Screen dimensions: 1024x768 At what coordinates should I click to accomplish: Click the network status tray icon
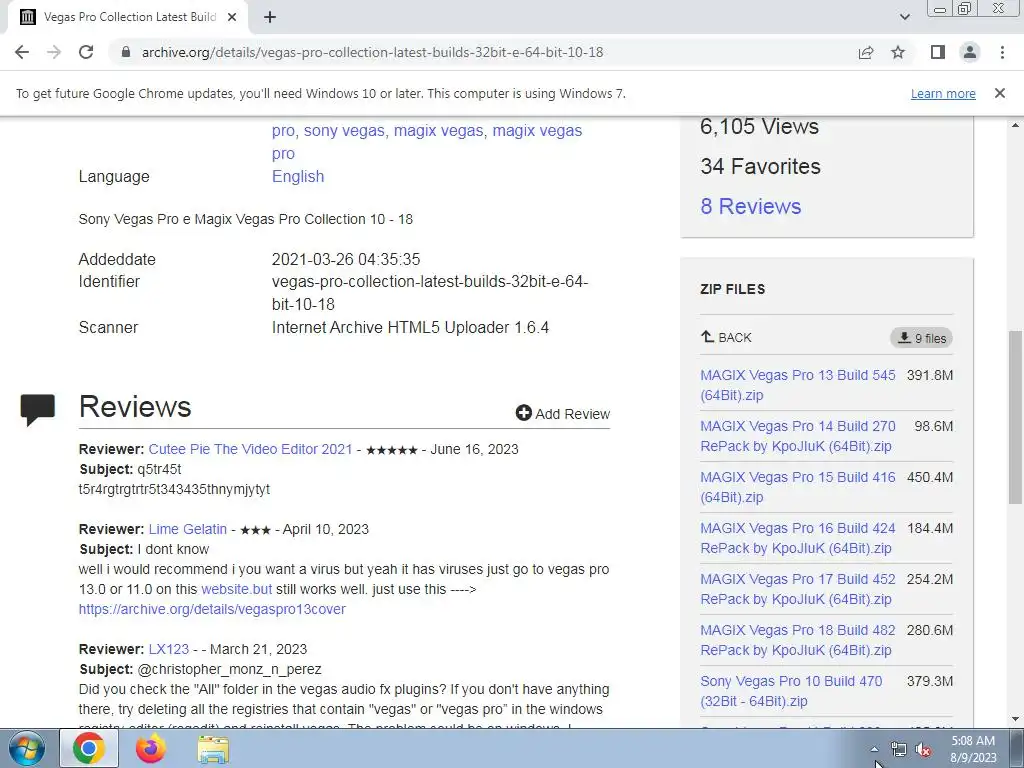click(x=899, y=750)
